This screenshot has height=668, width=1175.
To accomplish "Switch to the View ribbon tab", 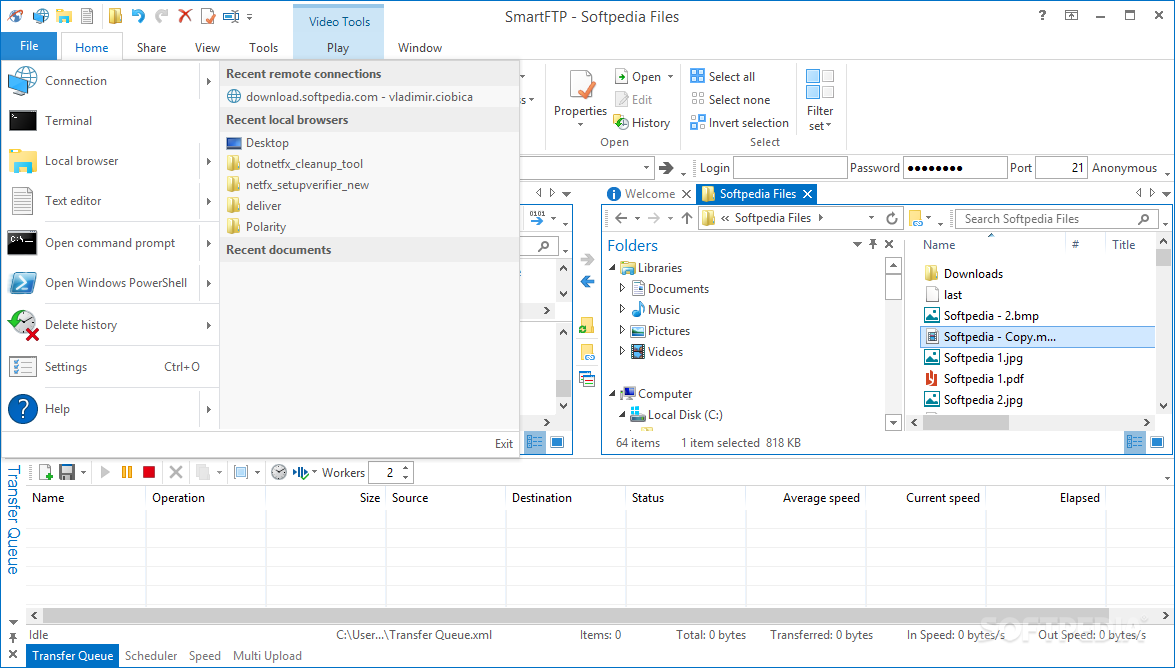I will point(208,47).
